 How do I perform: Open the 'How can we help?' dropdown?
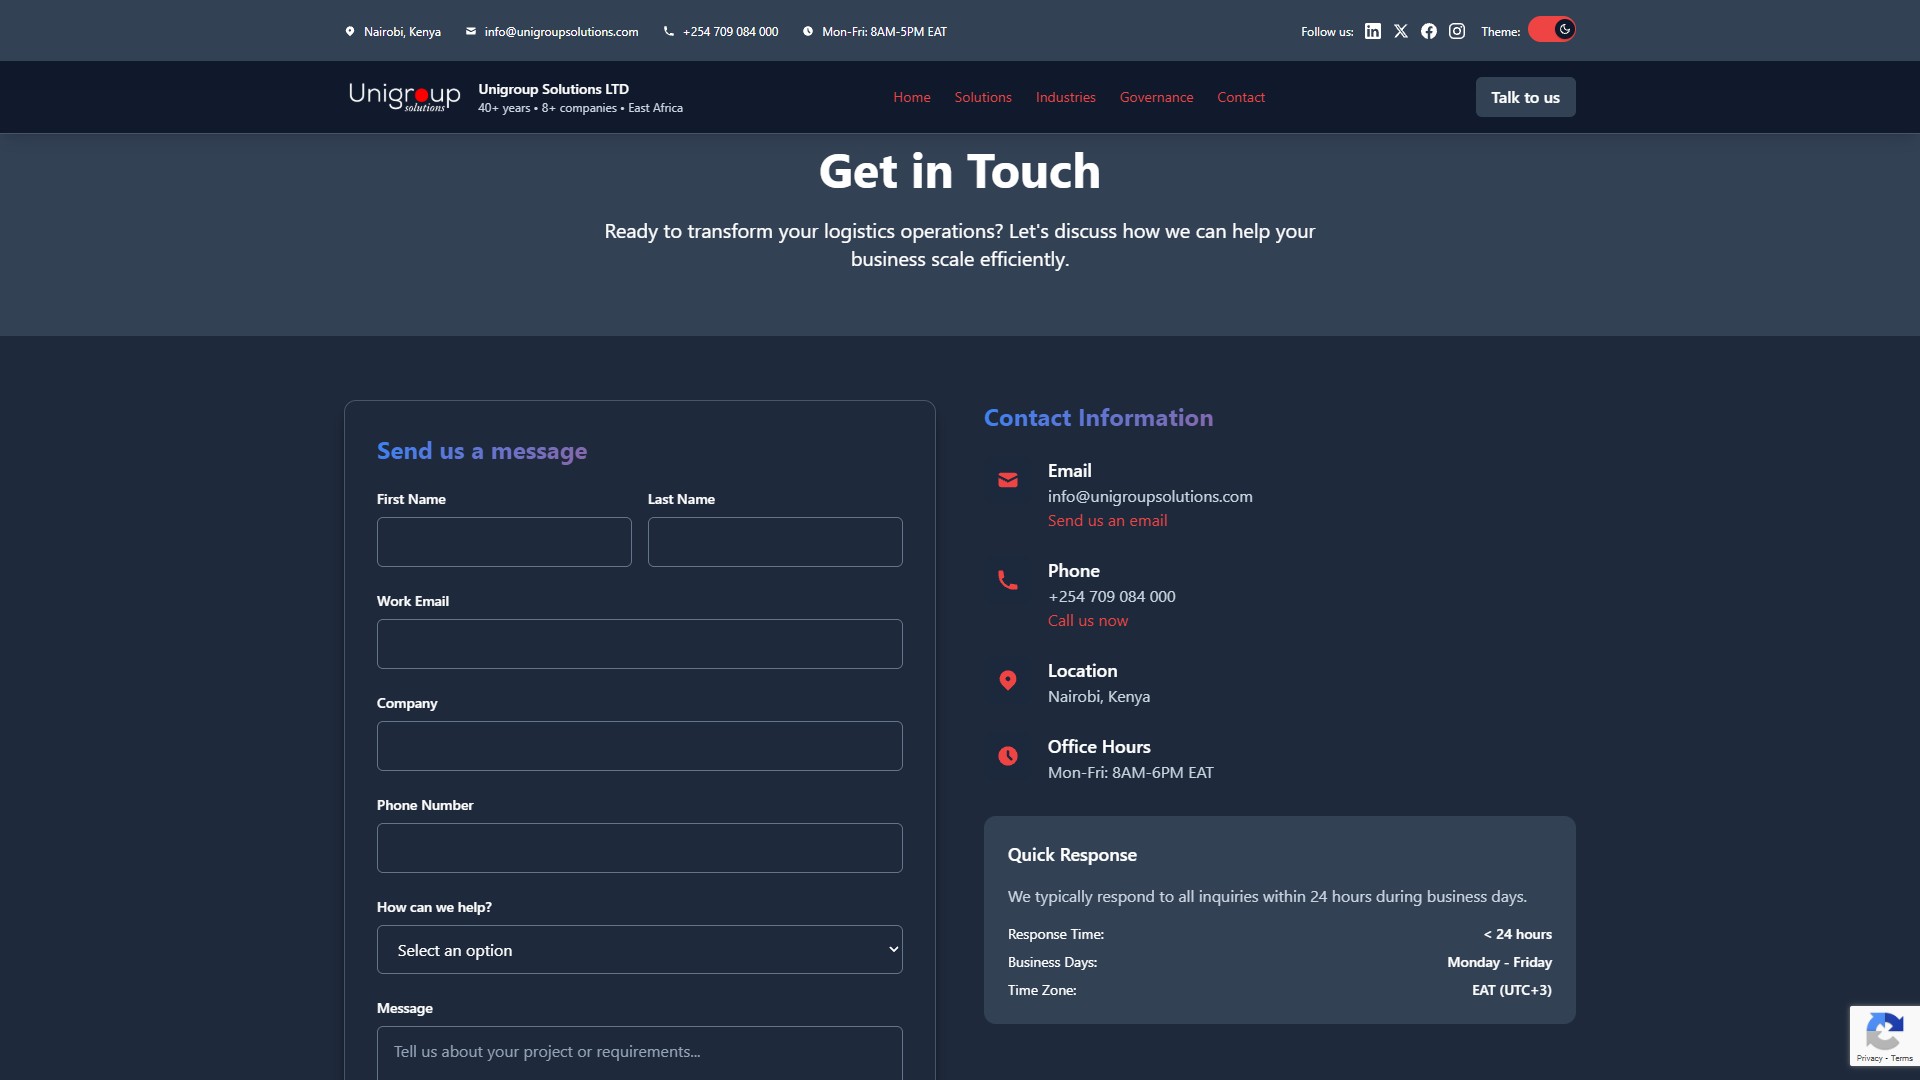tap(639, 949)
